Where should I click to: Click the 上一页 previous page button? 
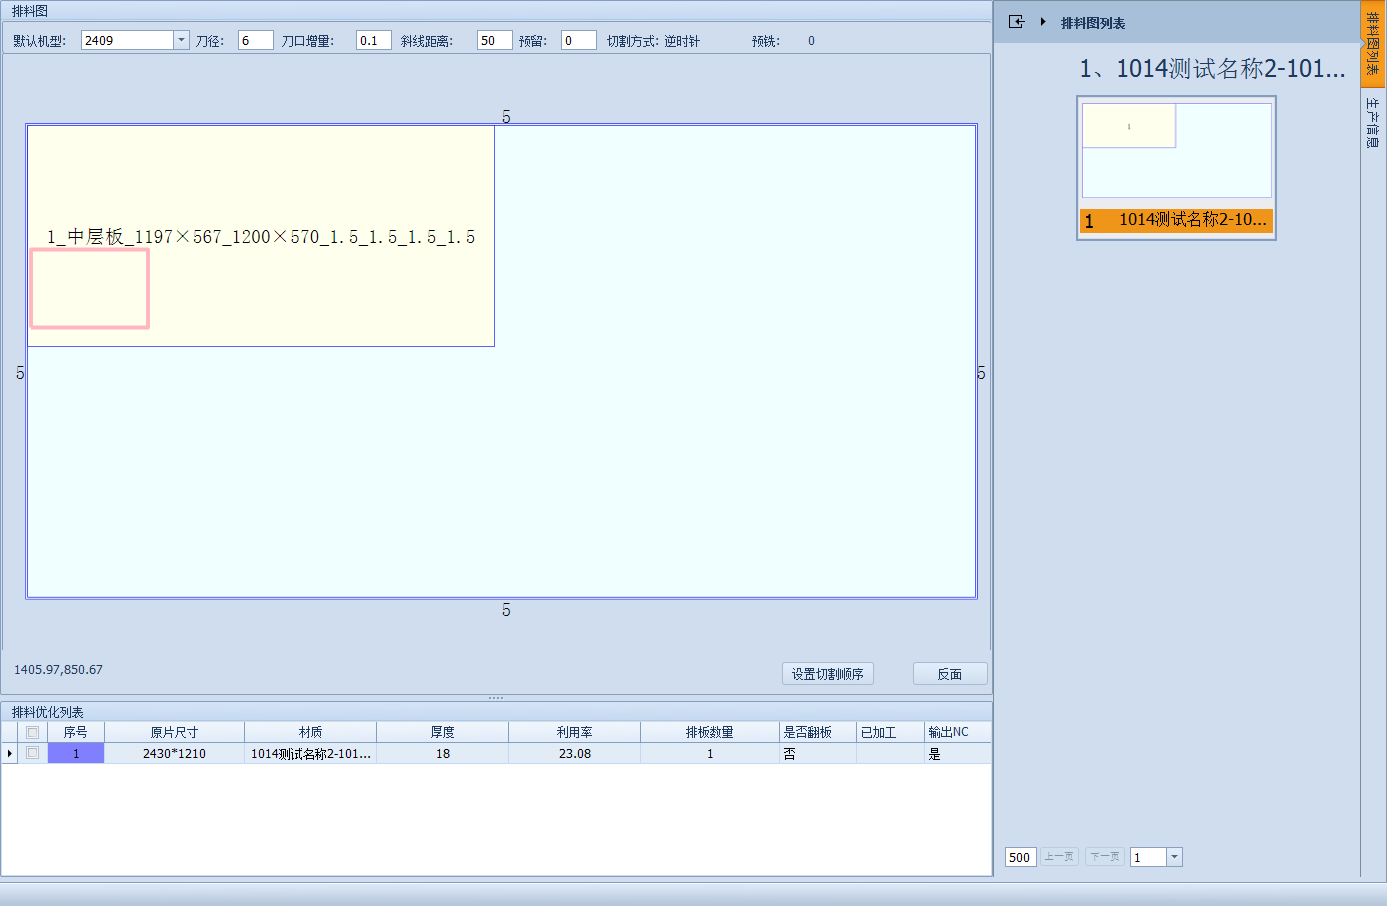pos(1059,857)
